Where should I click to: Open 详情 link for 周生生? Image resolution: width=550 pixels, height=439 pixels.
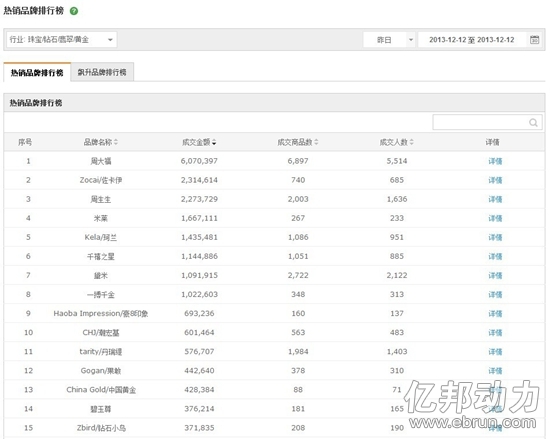click(x=495, y=199)
